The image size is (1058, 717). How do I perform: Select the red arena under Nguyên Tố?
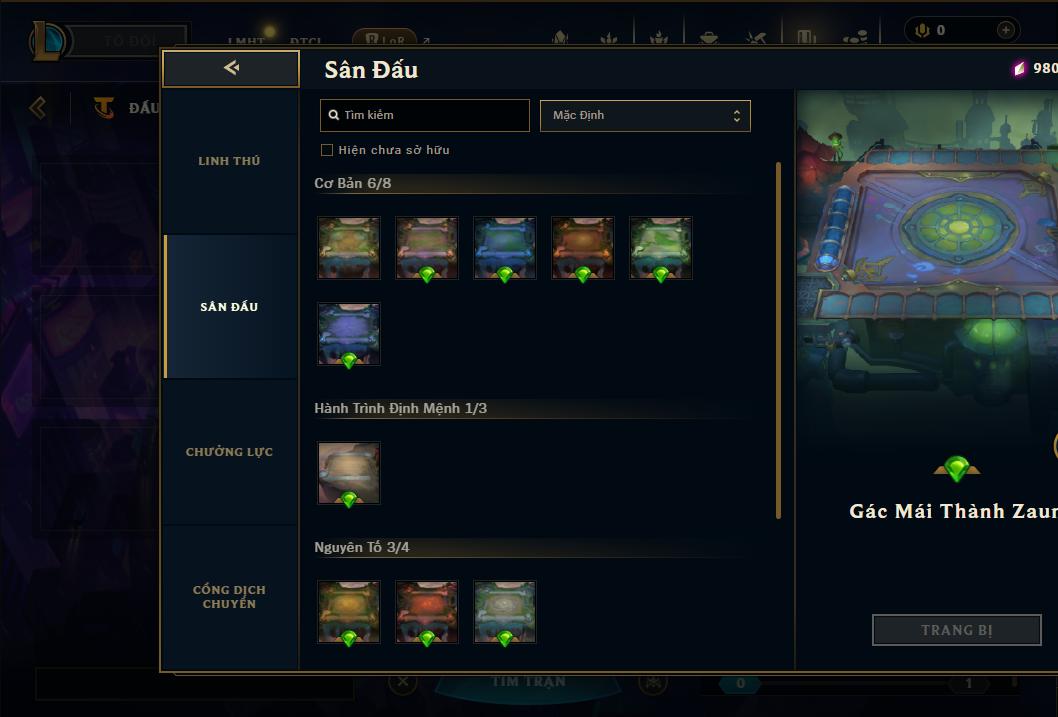point(426,612)
